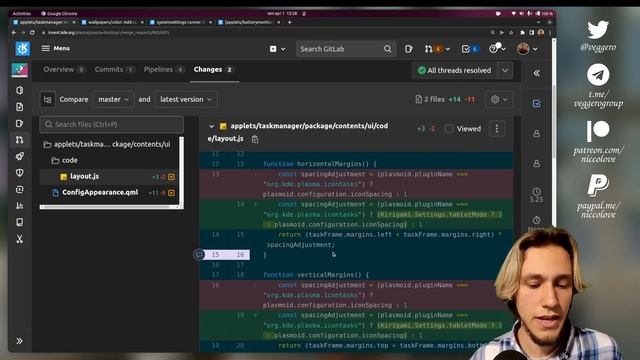
Task: Open Analytics chart in left sidebar
Action: [x=20, y=206]
